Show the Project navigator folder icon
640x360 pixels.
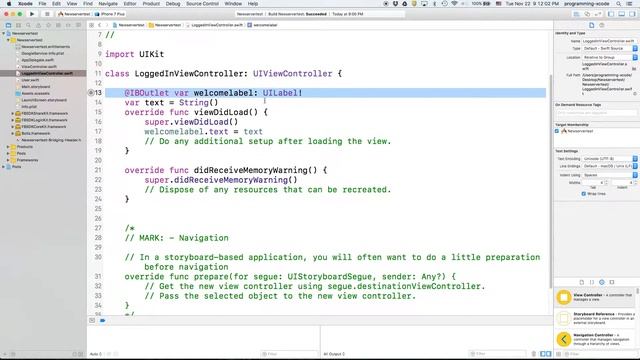(x=8, y=25)
